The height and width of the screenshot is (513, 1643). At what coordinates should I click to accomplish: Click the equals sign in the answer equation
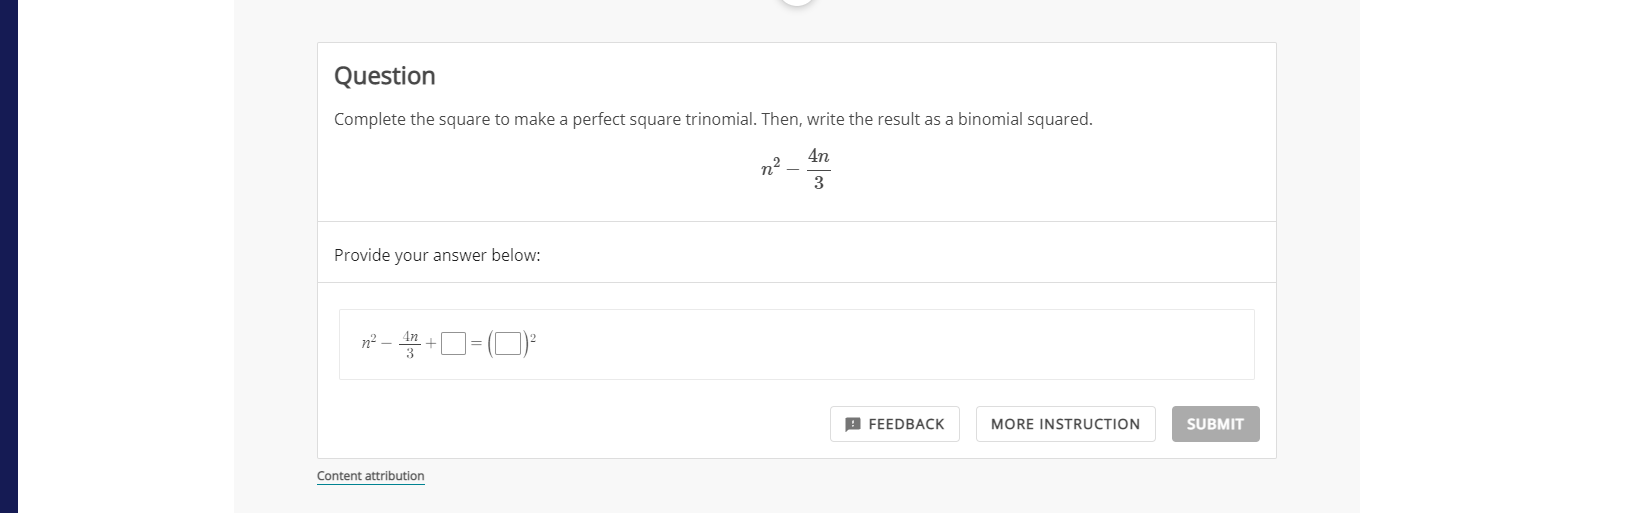476,344
